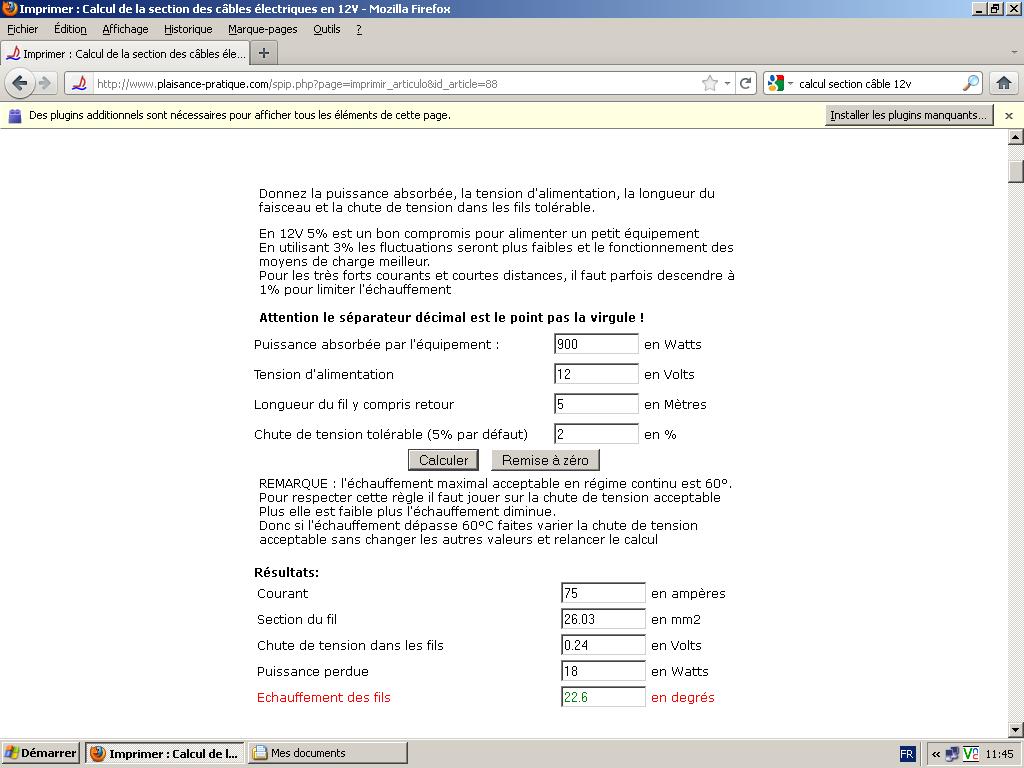Viewport: 1024px width, 768px height.
Task: Expand the URL history dropdown arrow
Action: click(x=727, y=84)
